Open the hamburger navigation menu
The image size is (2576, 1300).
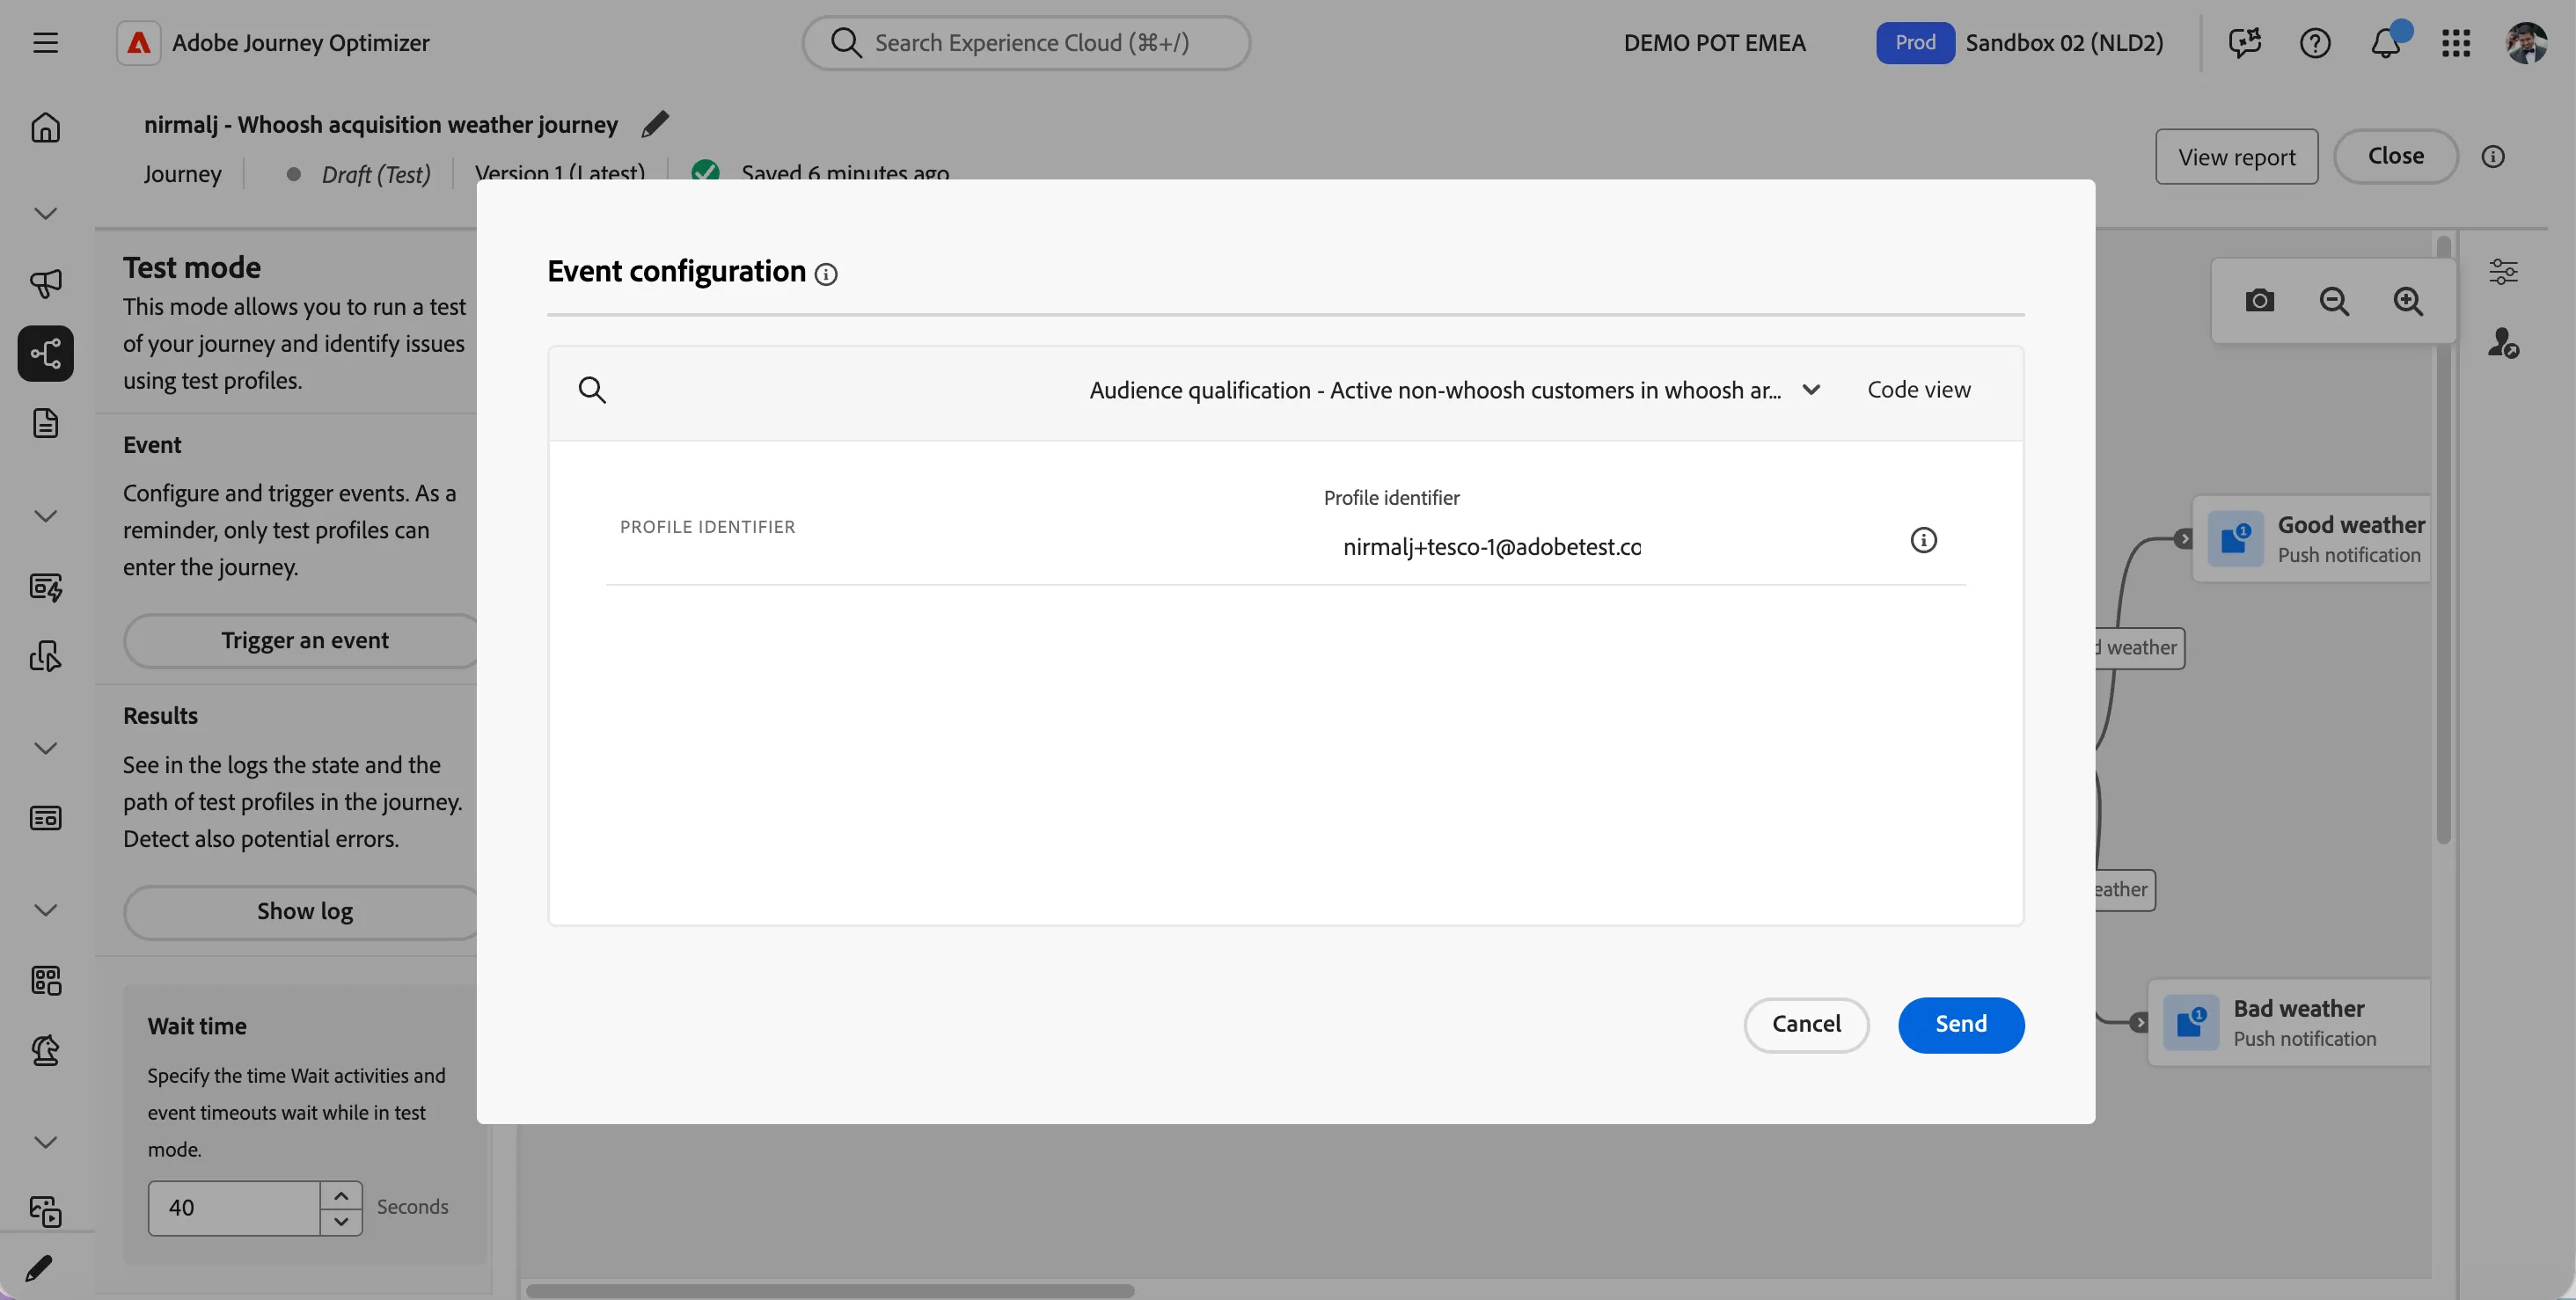(45, 43)
